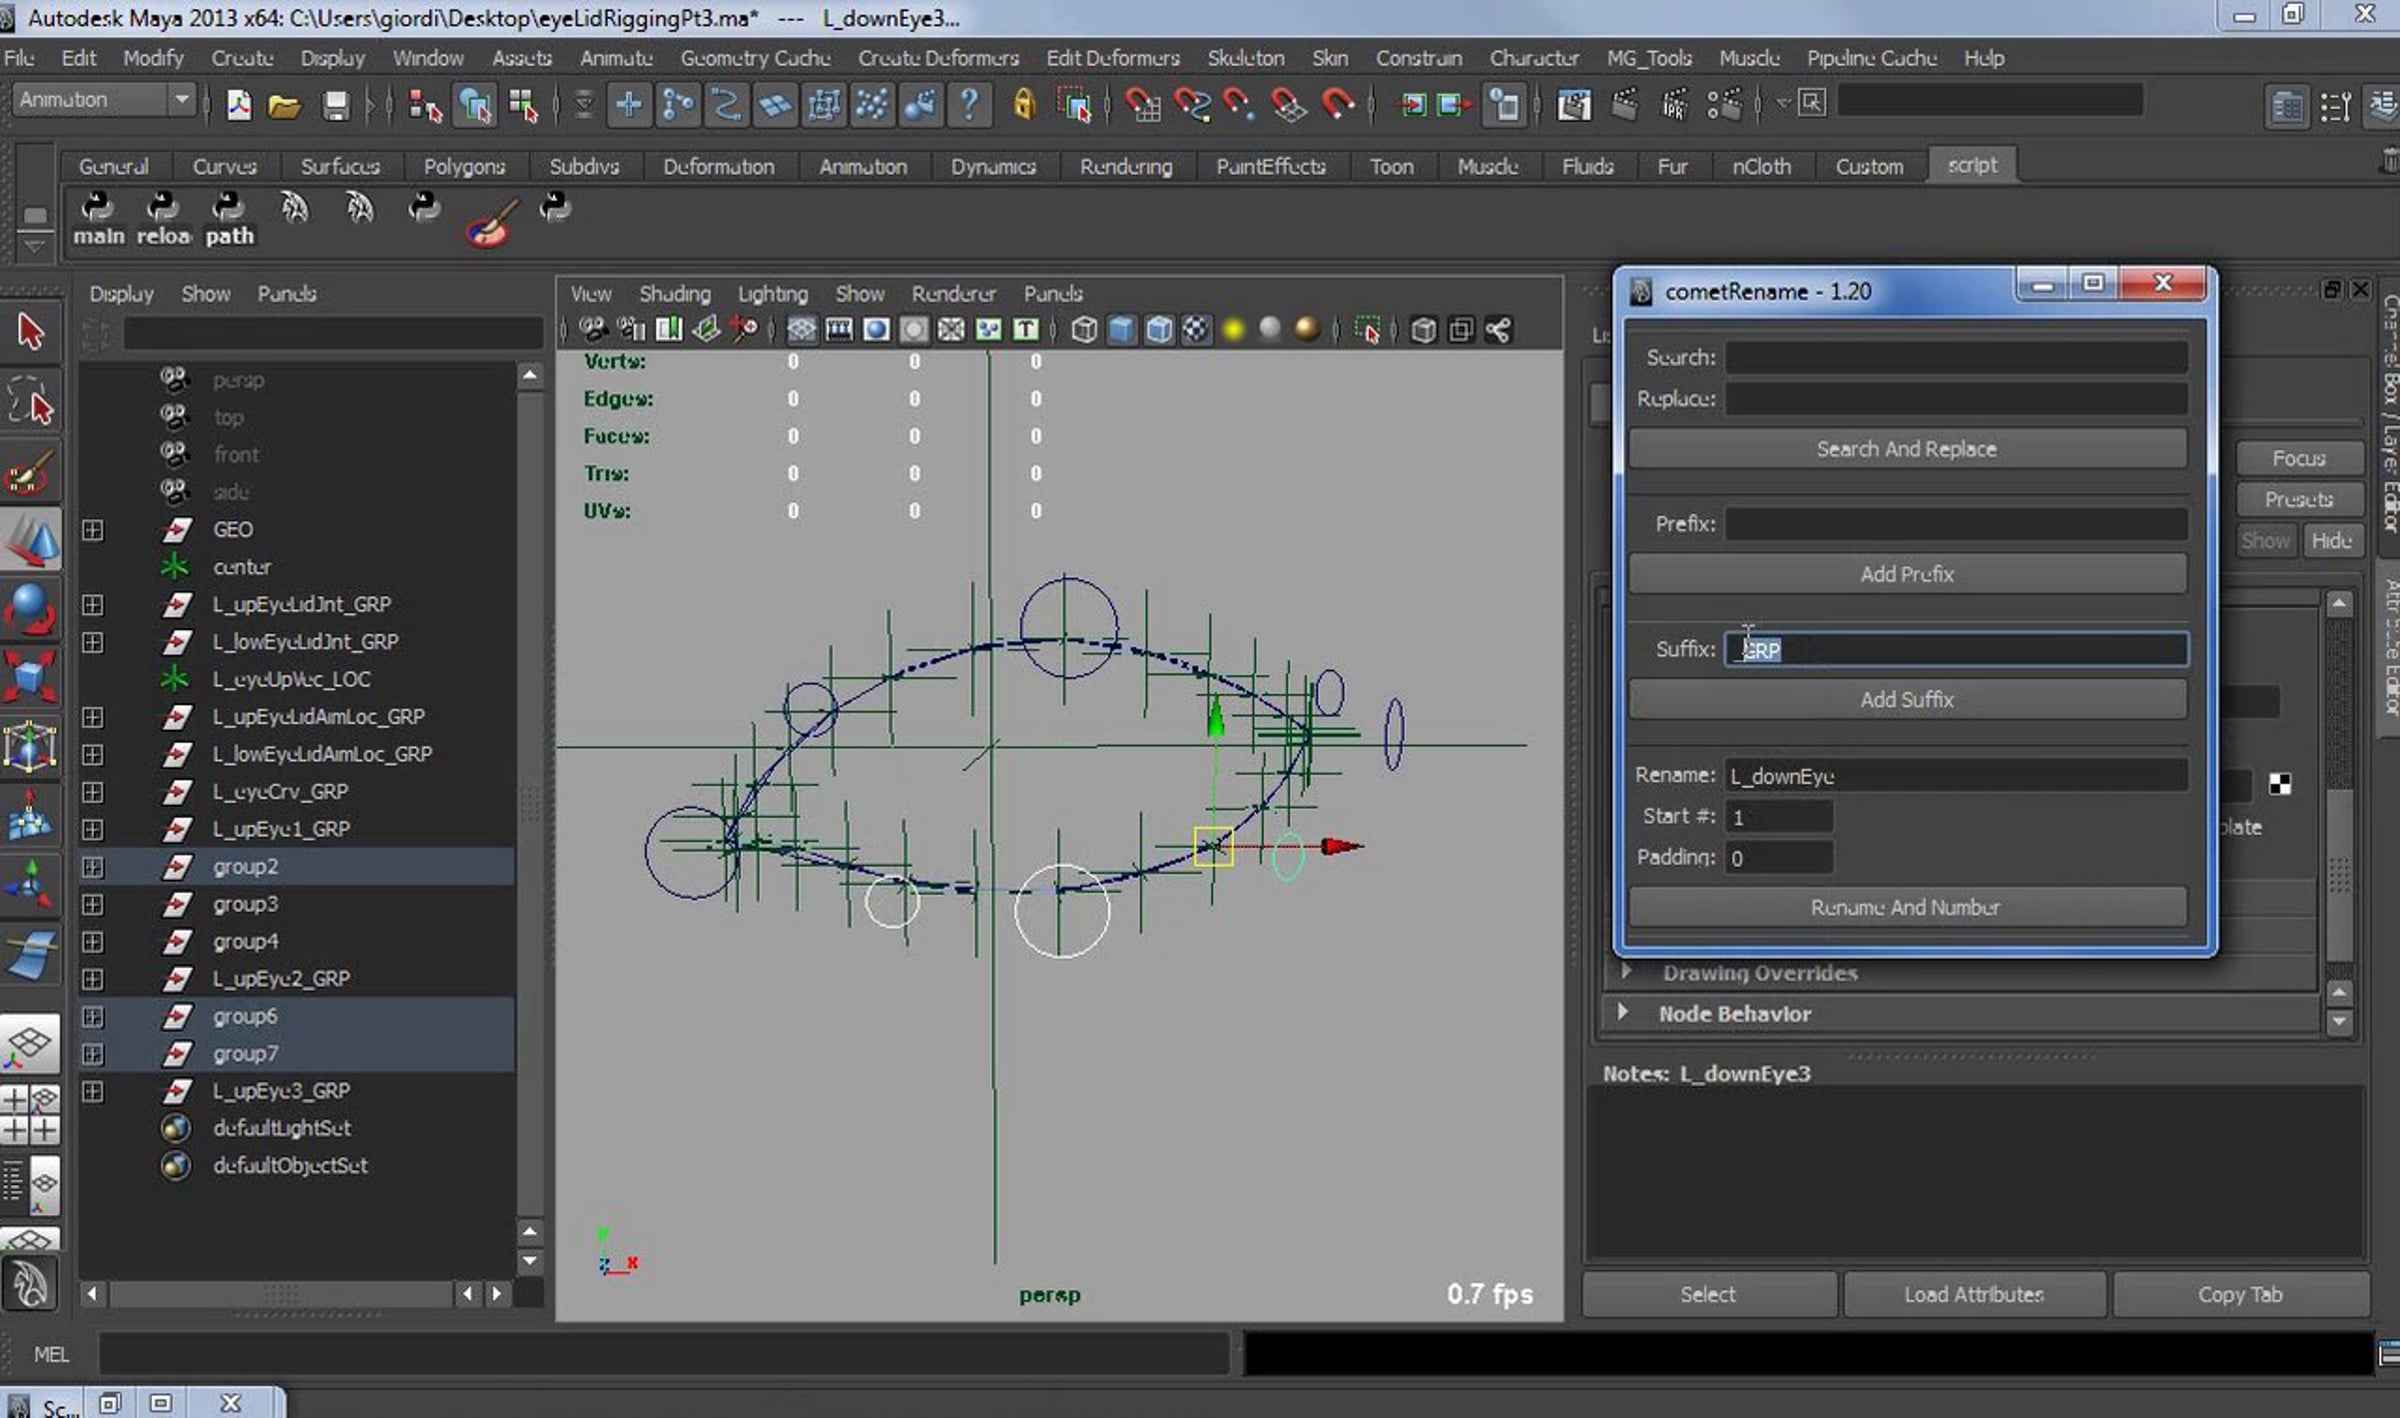
Task: Toggle X-ray joints in viewport toolbar
Action: pos(1498,329)
